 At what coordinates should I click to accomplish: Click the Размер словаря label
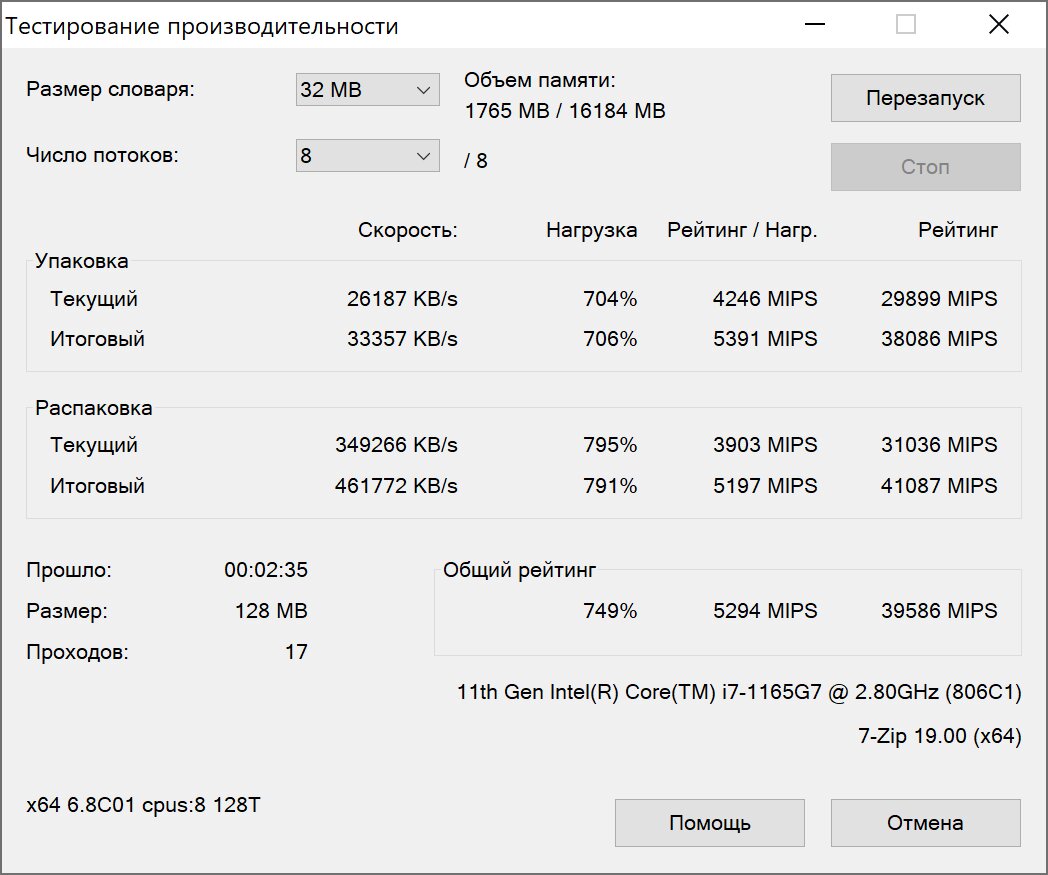click(110, 89)
